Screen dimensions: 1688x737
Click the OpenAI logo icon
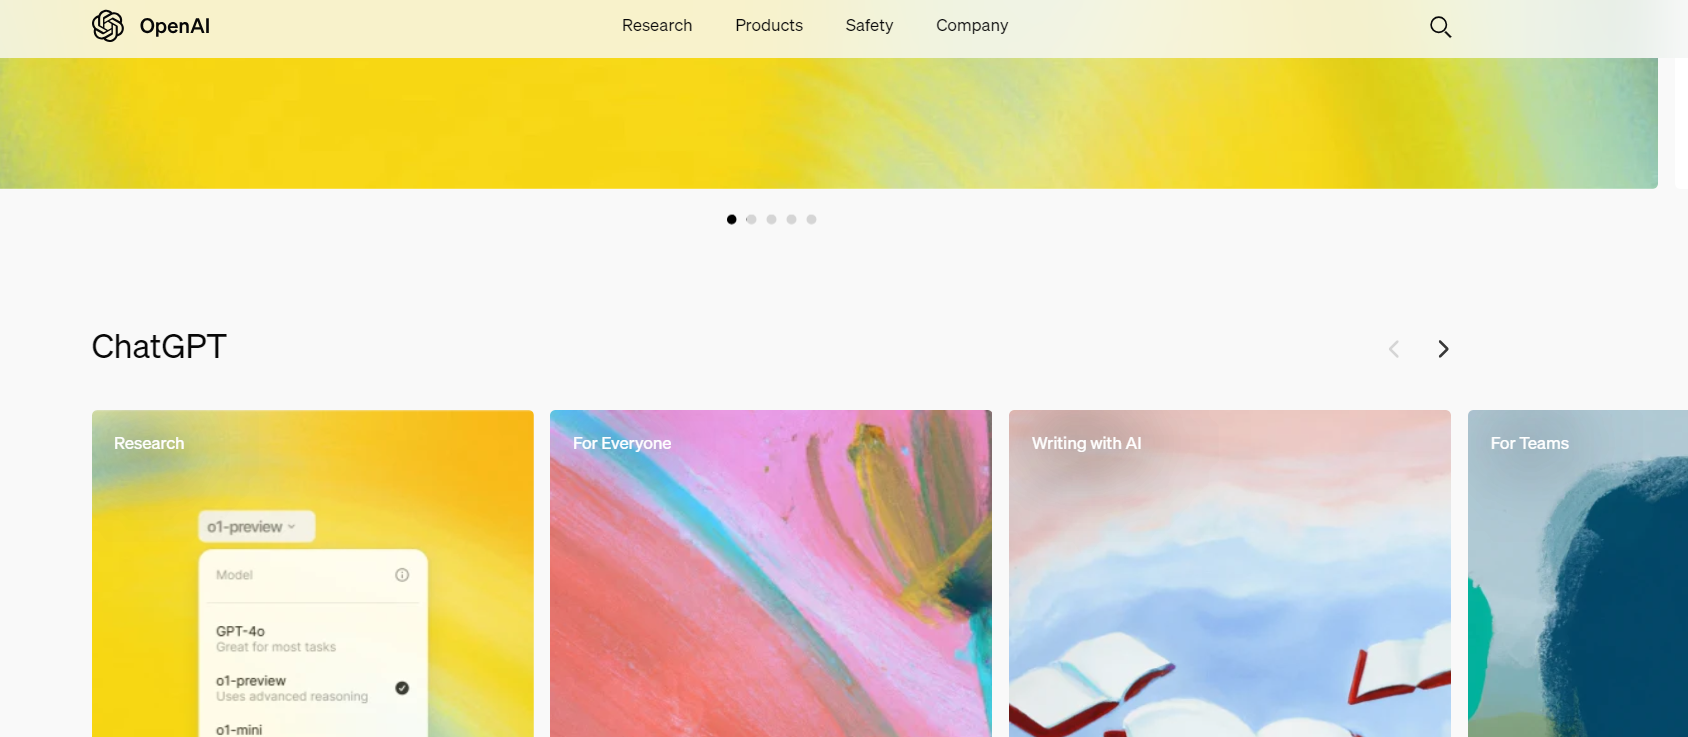[x=108, y=26]
